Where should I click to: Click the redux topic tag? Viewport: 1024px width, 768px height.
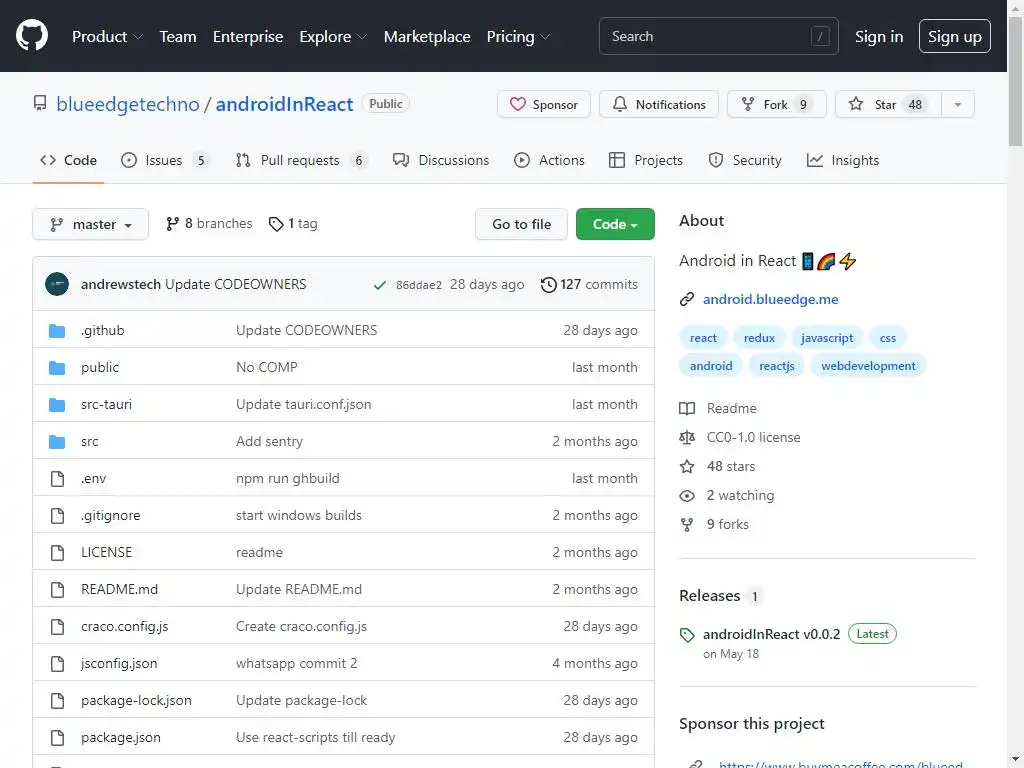(759, 338)
